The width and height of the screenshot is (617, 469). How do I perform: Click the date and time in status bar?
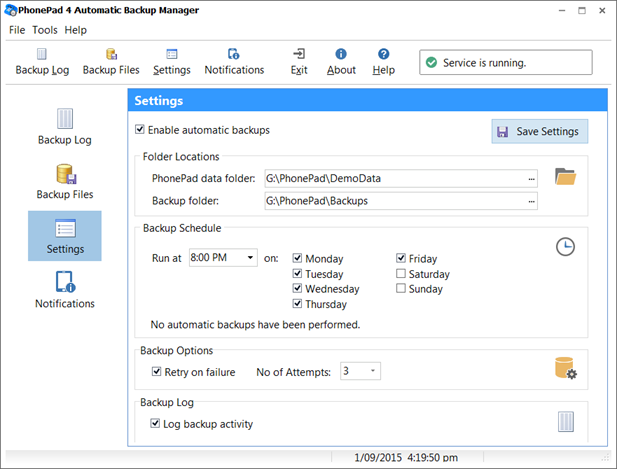point(406,458)
